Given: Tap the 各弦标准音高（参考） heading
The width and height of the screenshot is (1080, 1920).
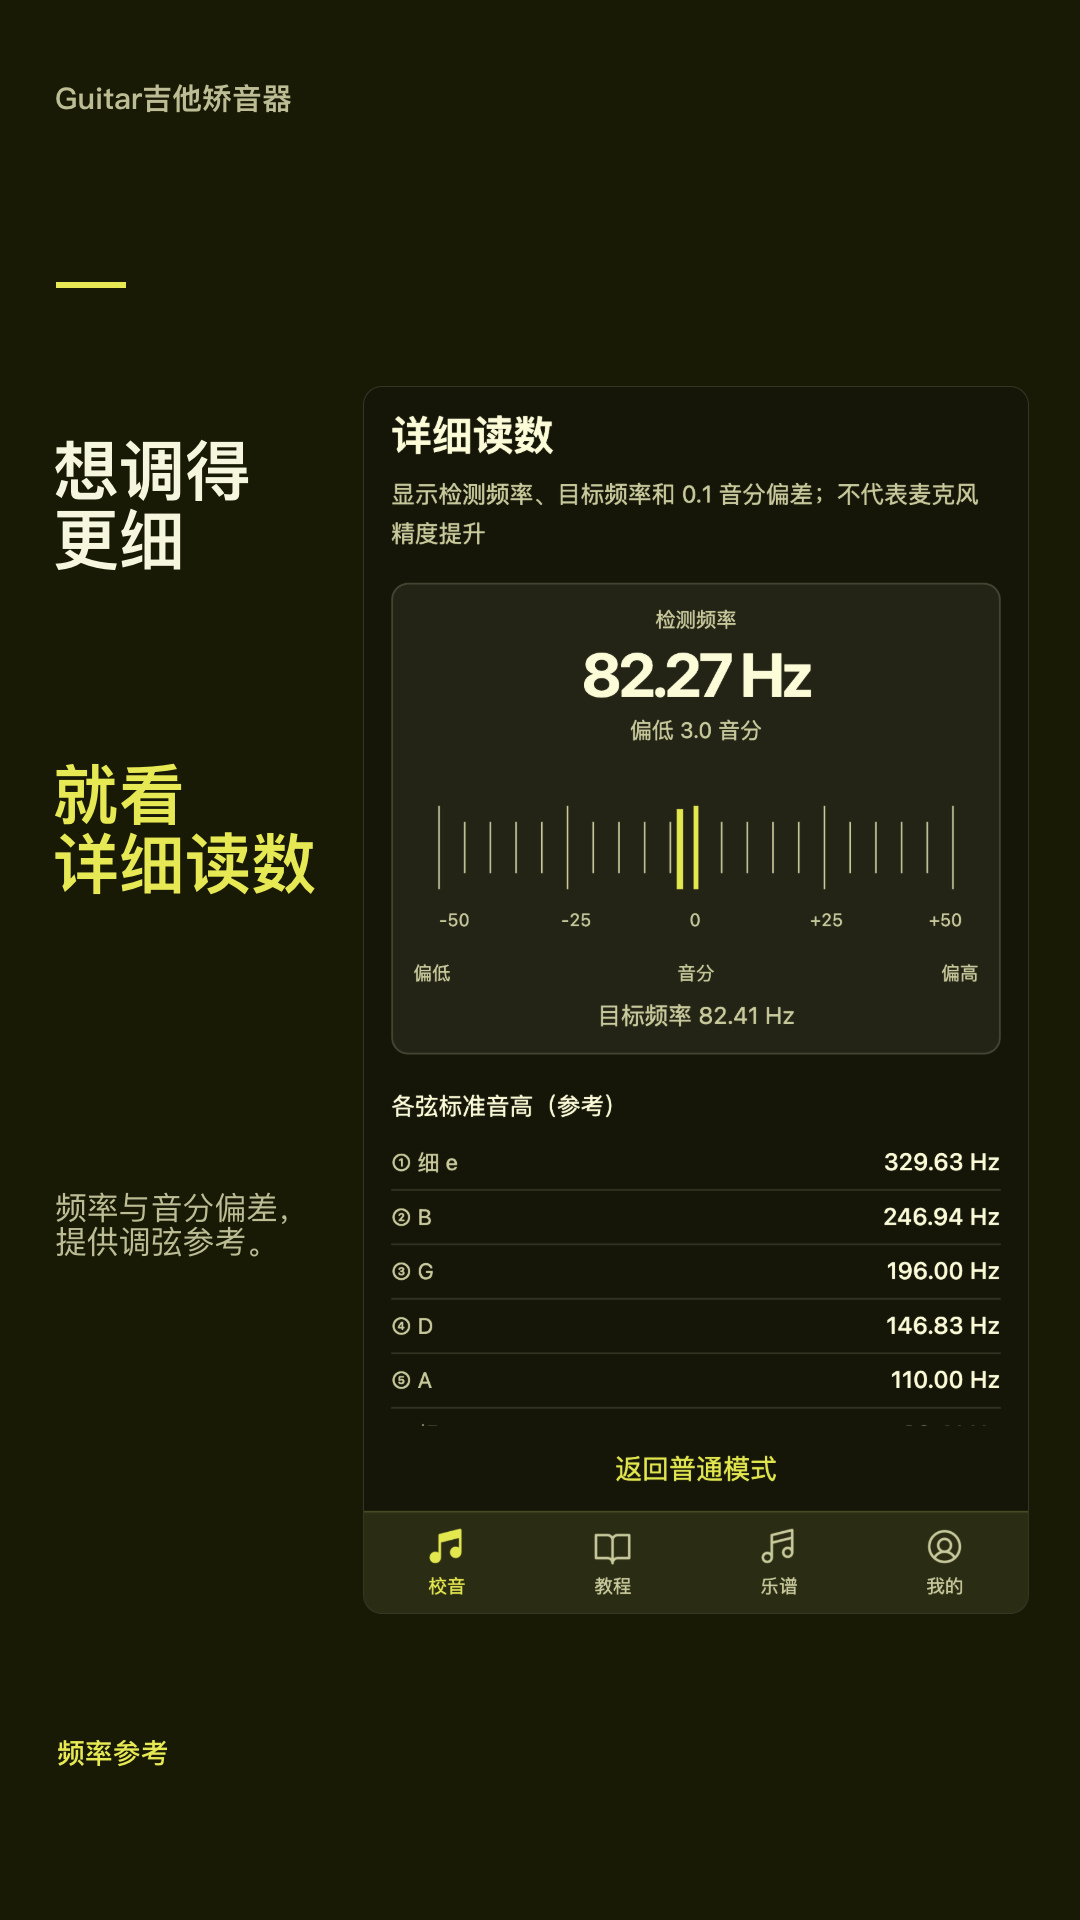Looking at the screenshot, I should 503,1106.
